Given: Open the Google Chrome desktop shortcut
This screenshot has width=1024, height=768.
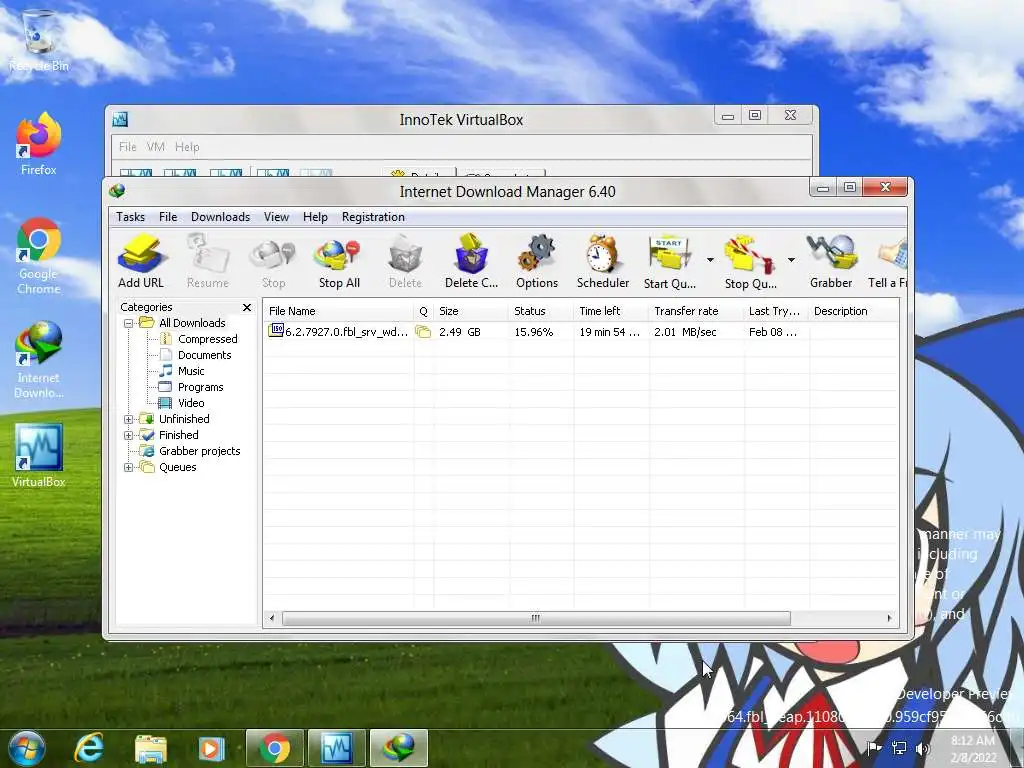Looking at the screenshot, I should point(39,256).
